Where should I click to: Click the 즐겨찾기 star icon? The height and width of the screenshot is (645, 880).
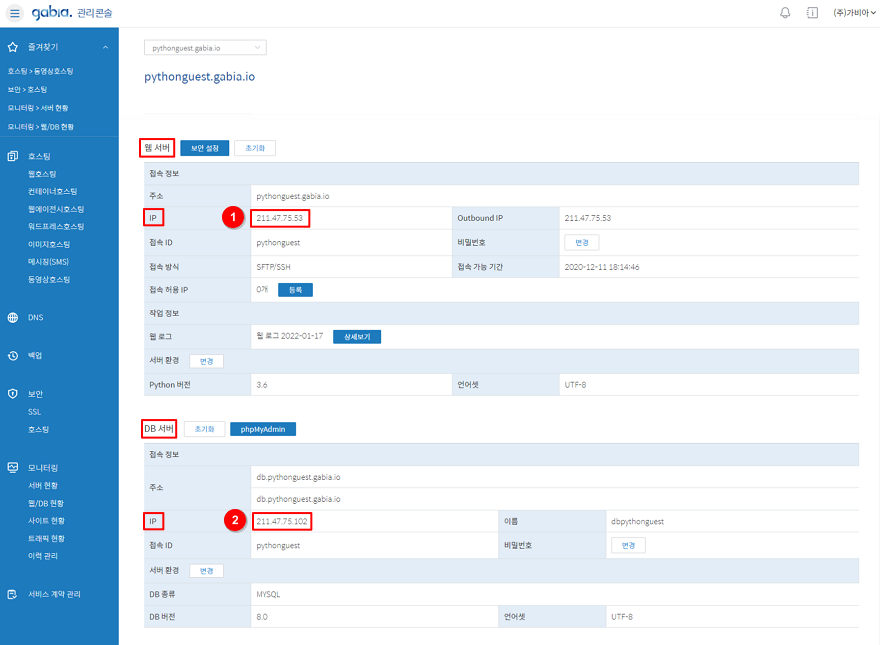pyautogui.click(x=13, y=47)
